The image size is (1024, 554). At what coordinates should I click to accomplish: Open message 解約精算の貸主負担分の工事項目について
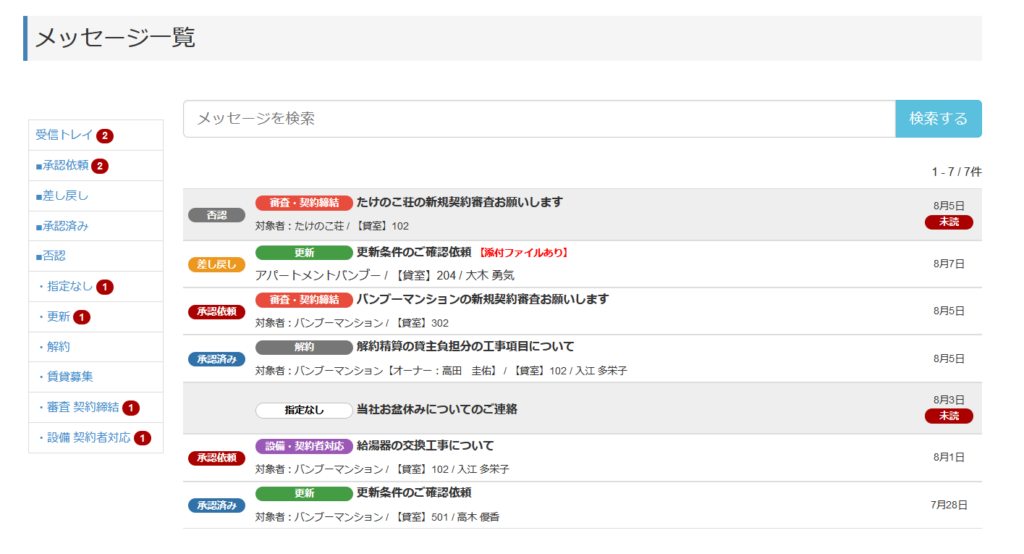point(465,347)
